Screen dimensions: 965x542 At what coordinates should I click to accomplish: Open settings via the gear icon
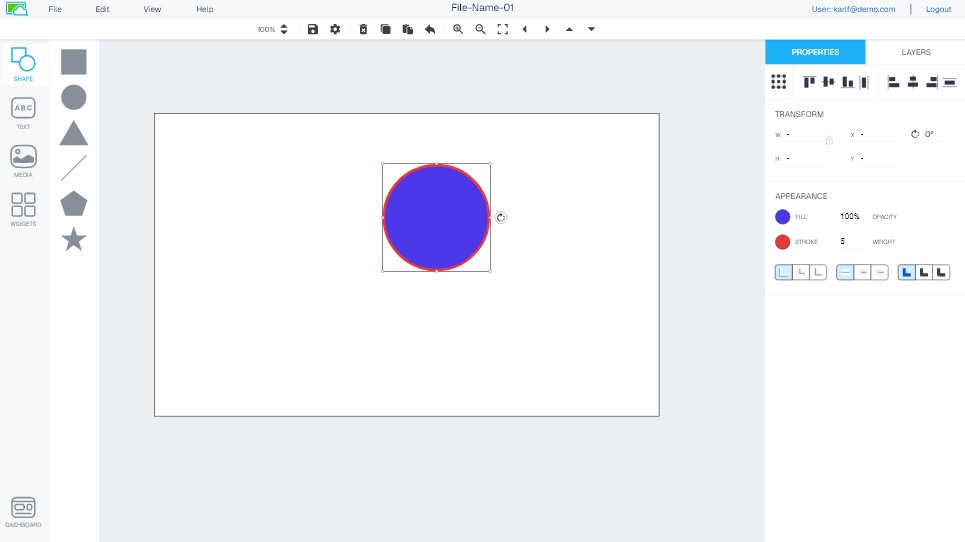[335, 29]
